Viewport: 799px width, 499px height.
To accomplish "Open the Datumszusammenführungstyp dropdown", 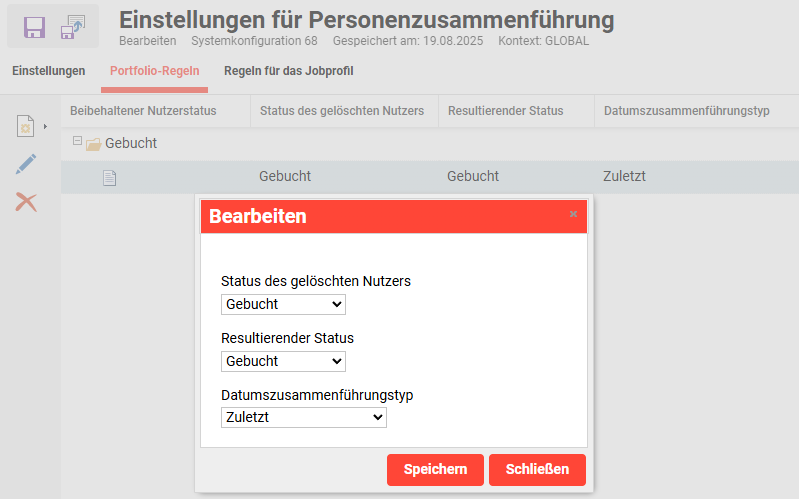I will click(x=303, y=418).
